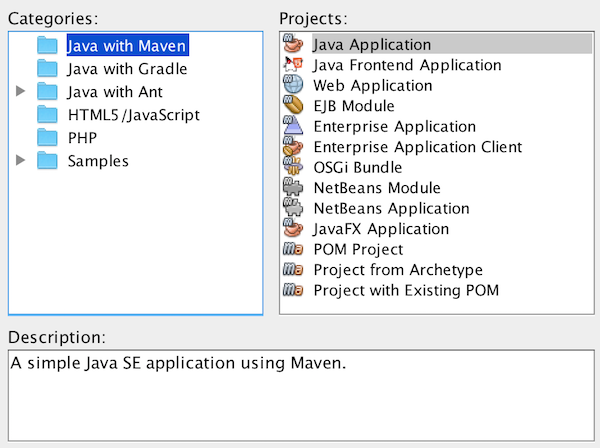The height and width of the screenshot is (448, 600).
Task: Click the Java Frontend Application icon
Action: click(293, 65)
